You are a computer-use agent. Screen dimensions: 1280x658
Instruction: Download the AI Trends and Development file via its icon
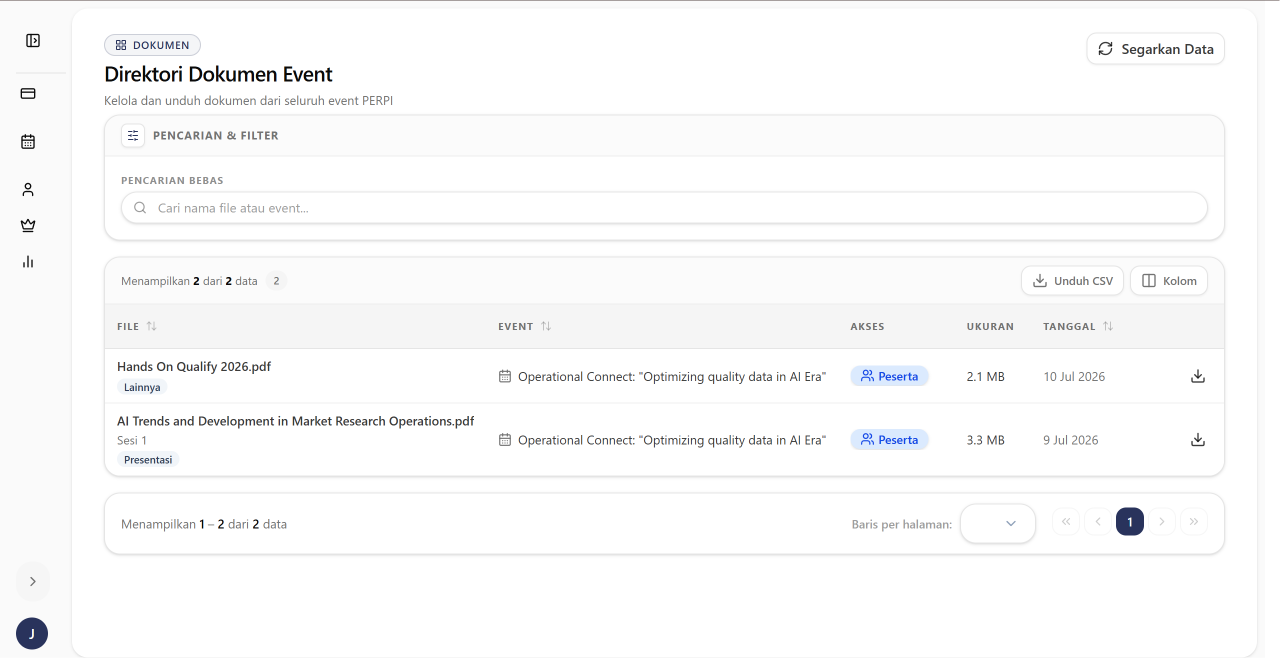click(1198, 440)
